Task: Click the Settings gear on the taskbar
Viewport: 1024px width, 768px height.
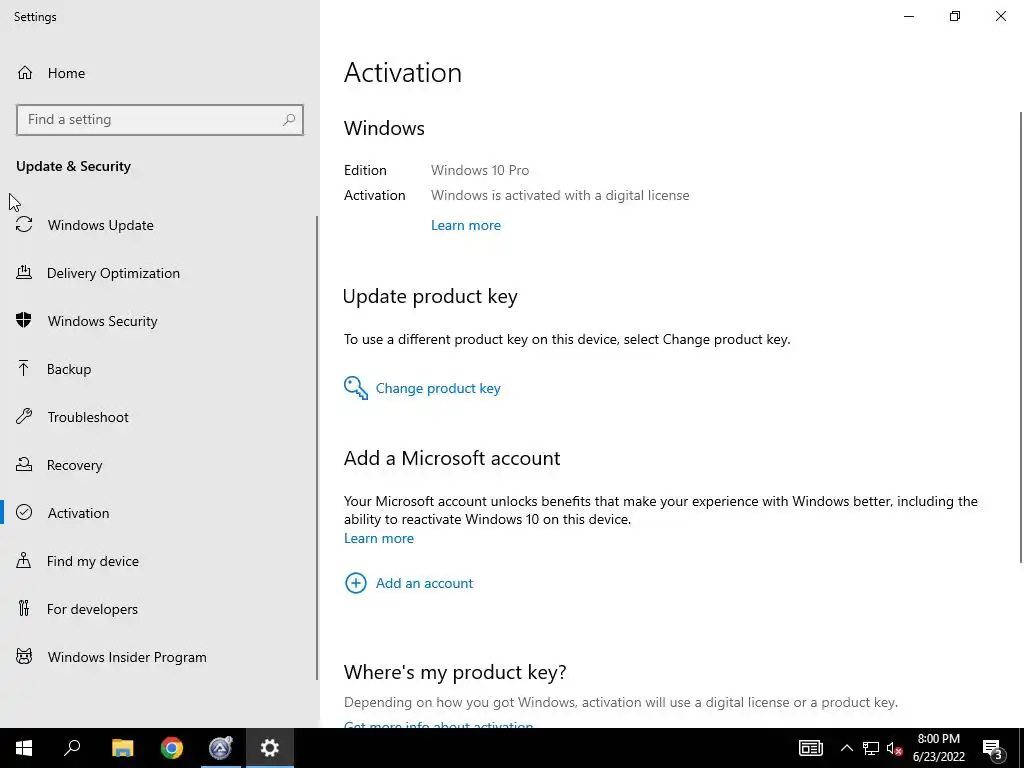Action: pyautogui.click(x=270, y=748)
